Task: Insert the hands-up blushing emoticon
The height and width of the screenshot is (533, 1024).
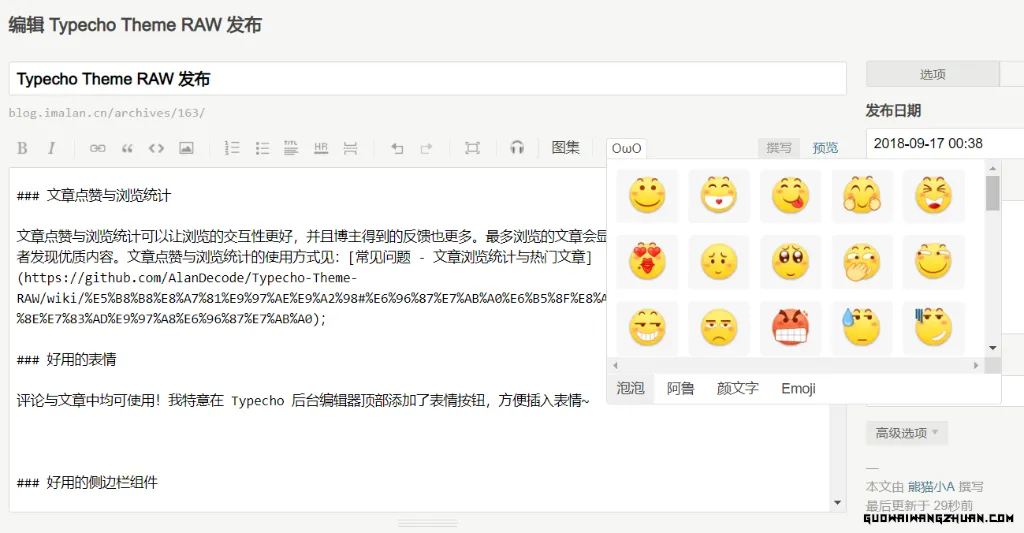Action: click(862, 195)
